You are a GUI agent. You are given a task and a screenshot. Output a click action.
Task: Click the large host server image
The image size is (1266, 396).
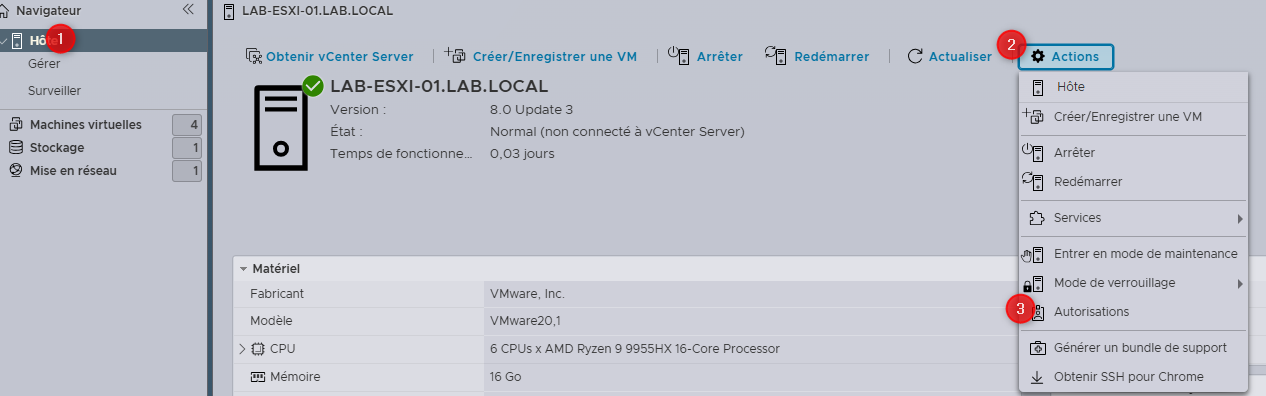[281, 127]
